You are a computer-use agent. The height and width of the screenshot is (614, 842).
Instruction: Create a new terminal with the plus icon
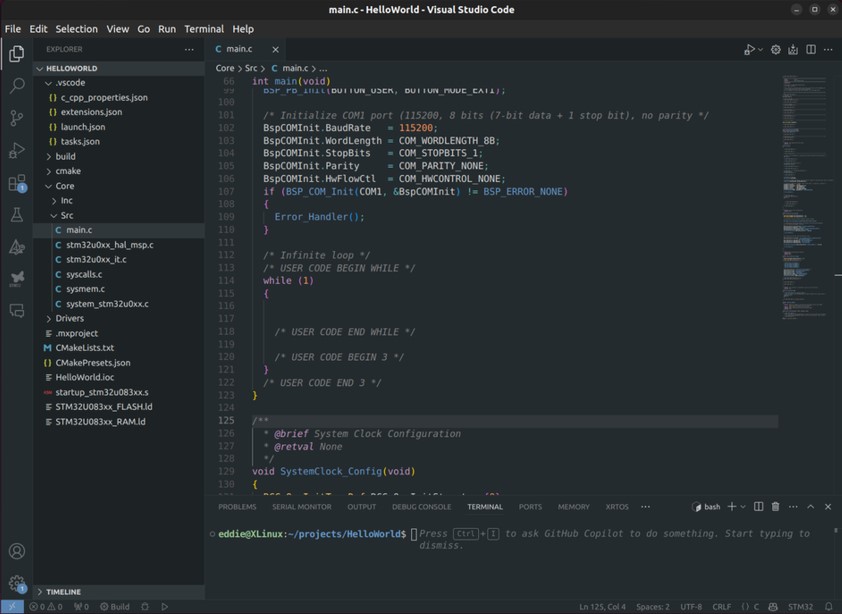[732, 507]
